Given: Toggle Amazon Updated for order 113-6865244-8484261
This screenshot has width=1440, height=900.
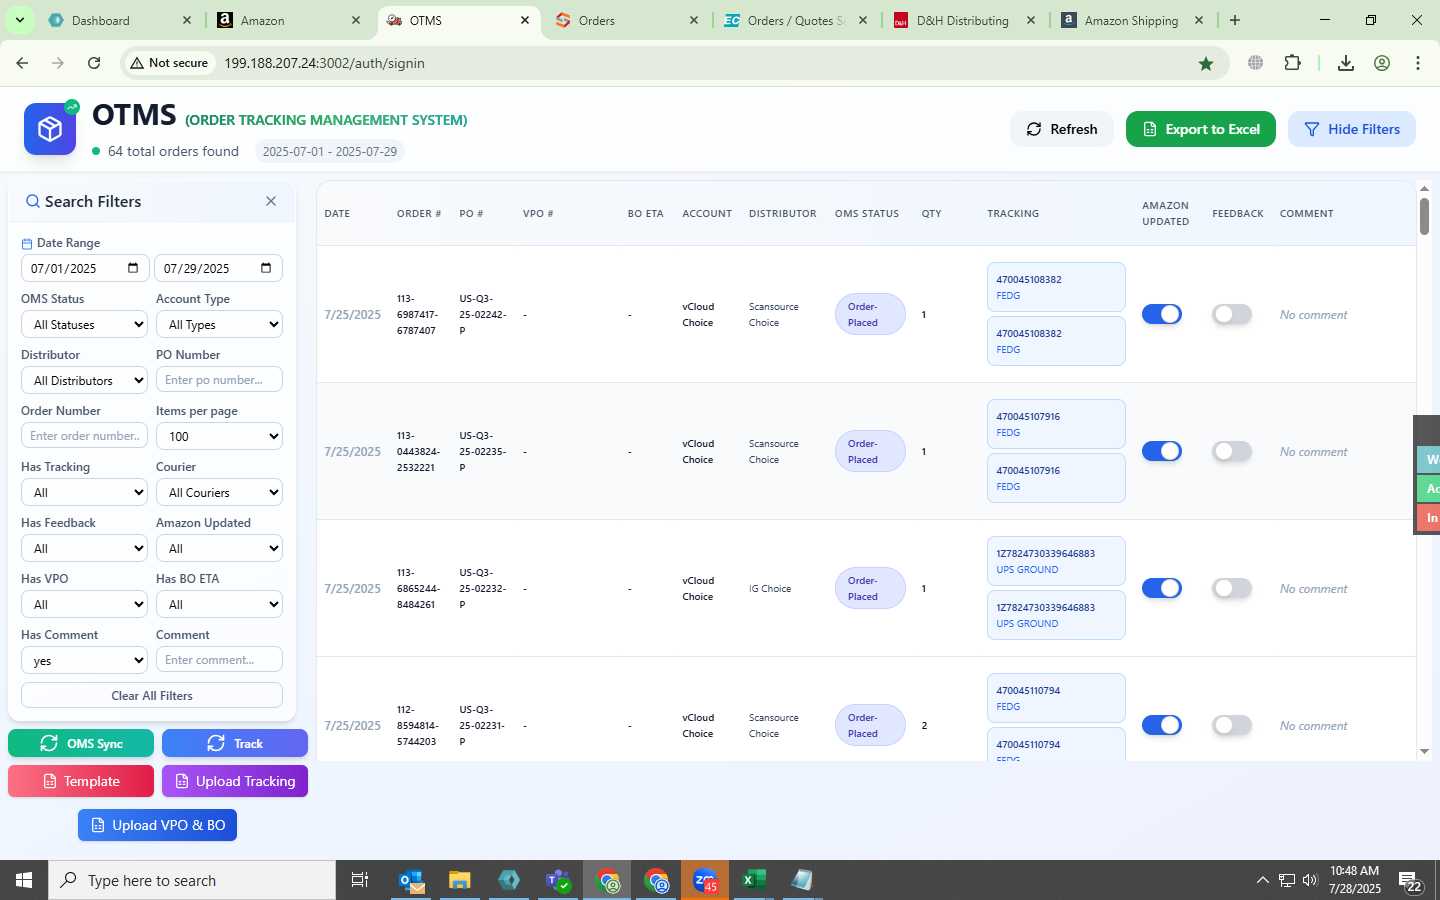Looking at the screenshot, I should point(1162,588).
